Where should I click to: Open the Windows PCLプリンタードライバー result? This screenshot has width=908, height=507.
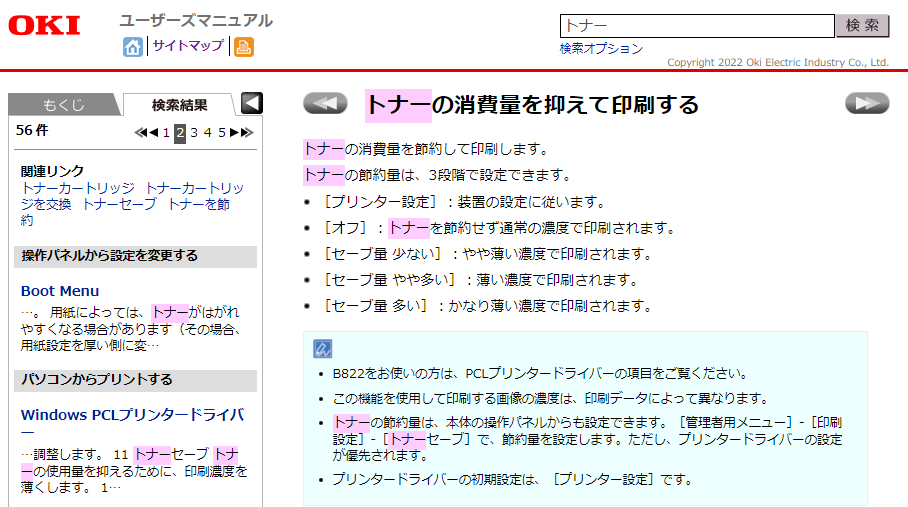point(132,414)
